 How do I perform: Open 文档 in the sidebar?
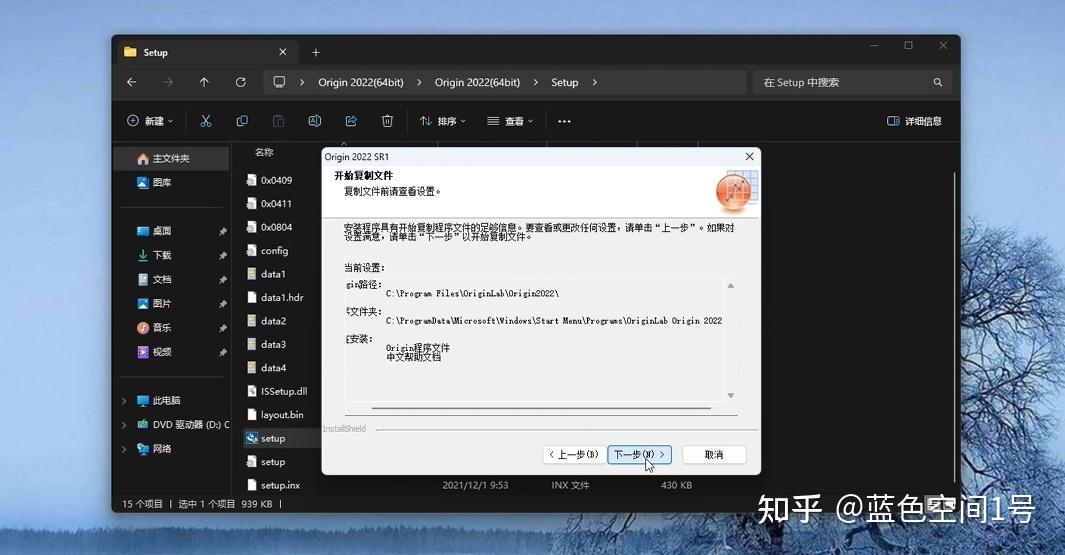point(162,279)
